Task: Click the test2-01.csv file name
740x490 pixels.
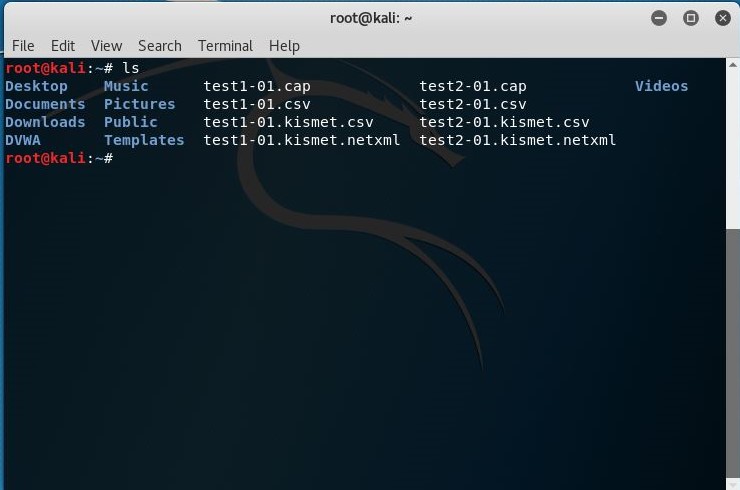Action: 473,104
